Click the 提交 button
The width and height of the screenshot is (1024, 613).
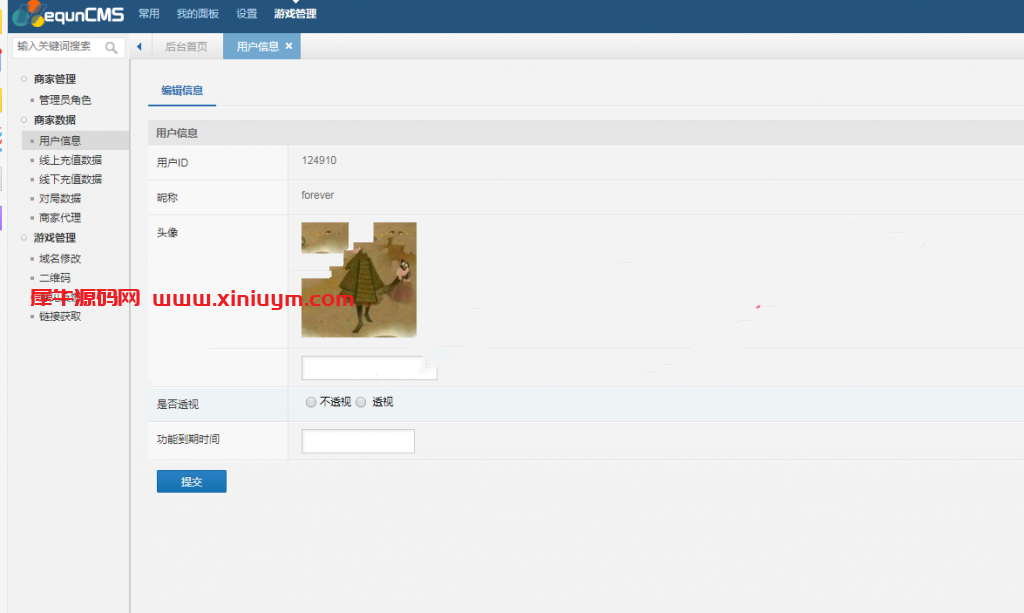(191, 482)
